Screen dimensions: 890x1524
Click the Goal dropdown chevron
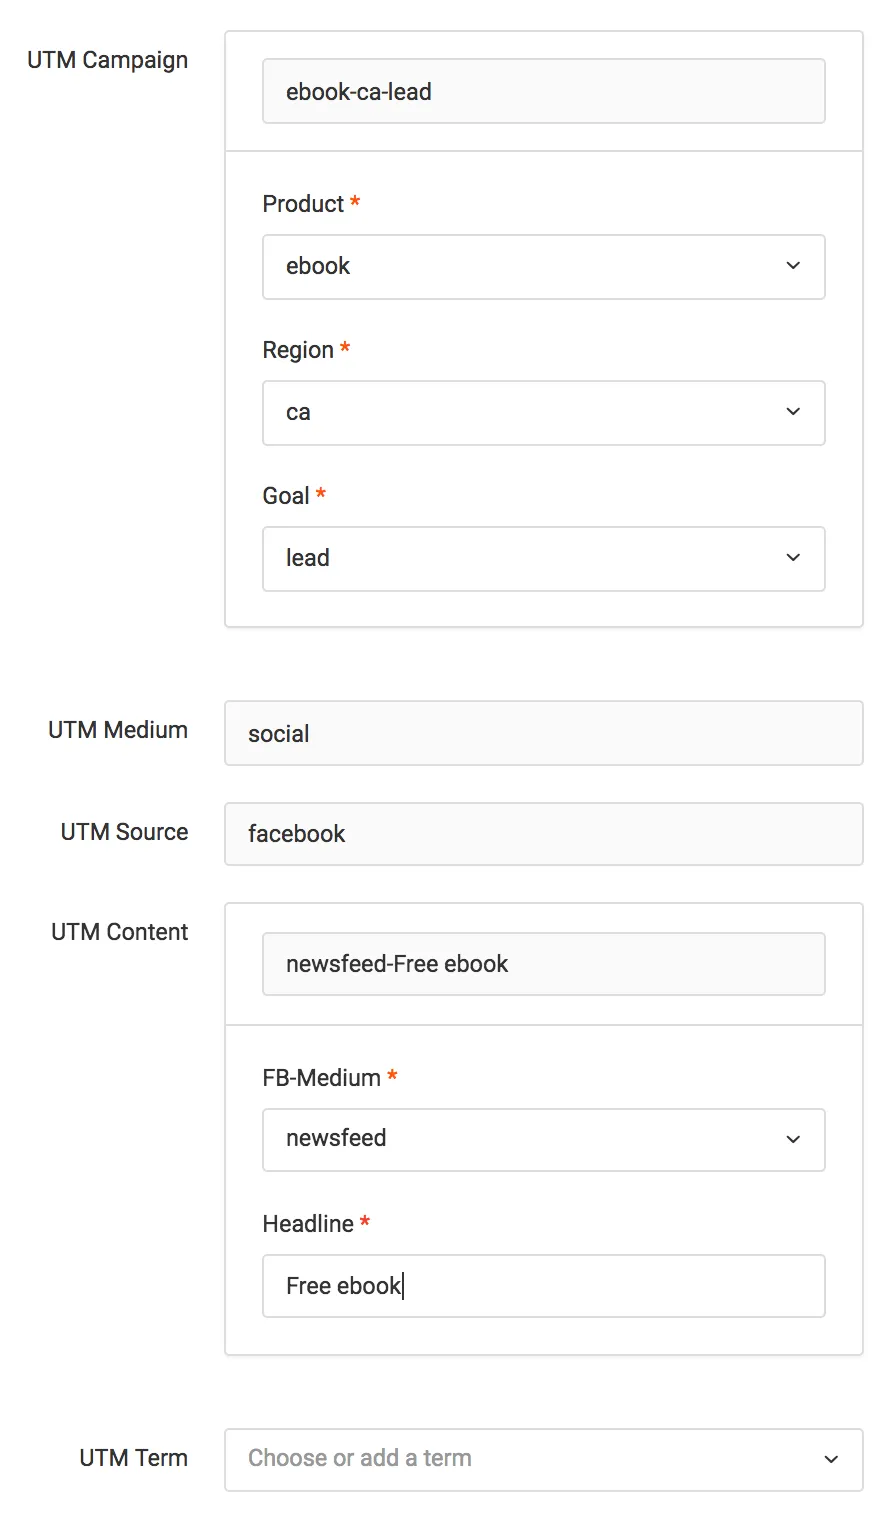[x=793, y=558]
